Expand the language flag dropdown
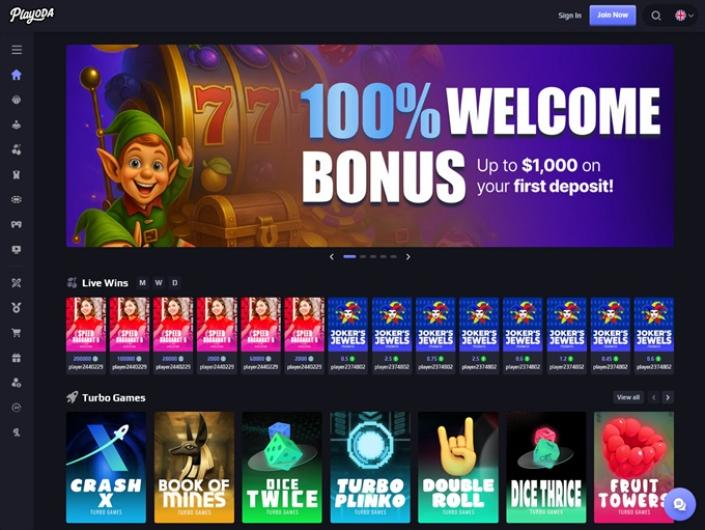 (x=684, y=16)
